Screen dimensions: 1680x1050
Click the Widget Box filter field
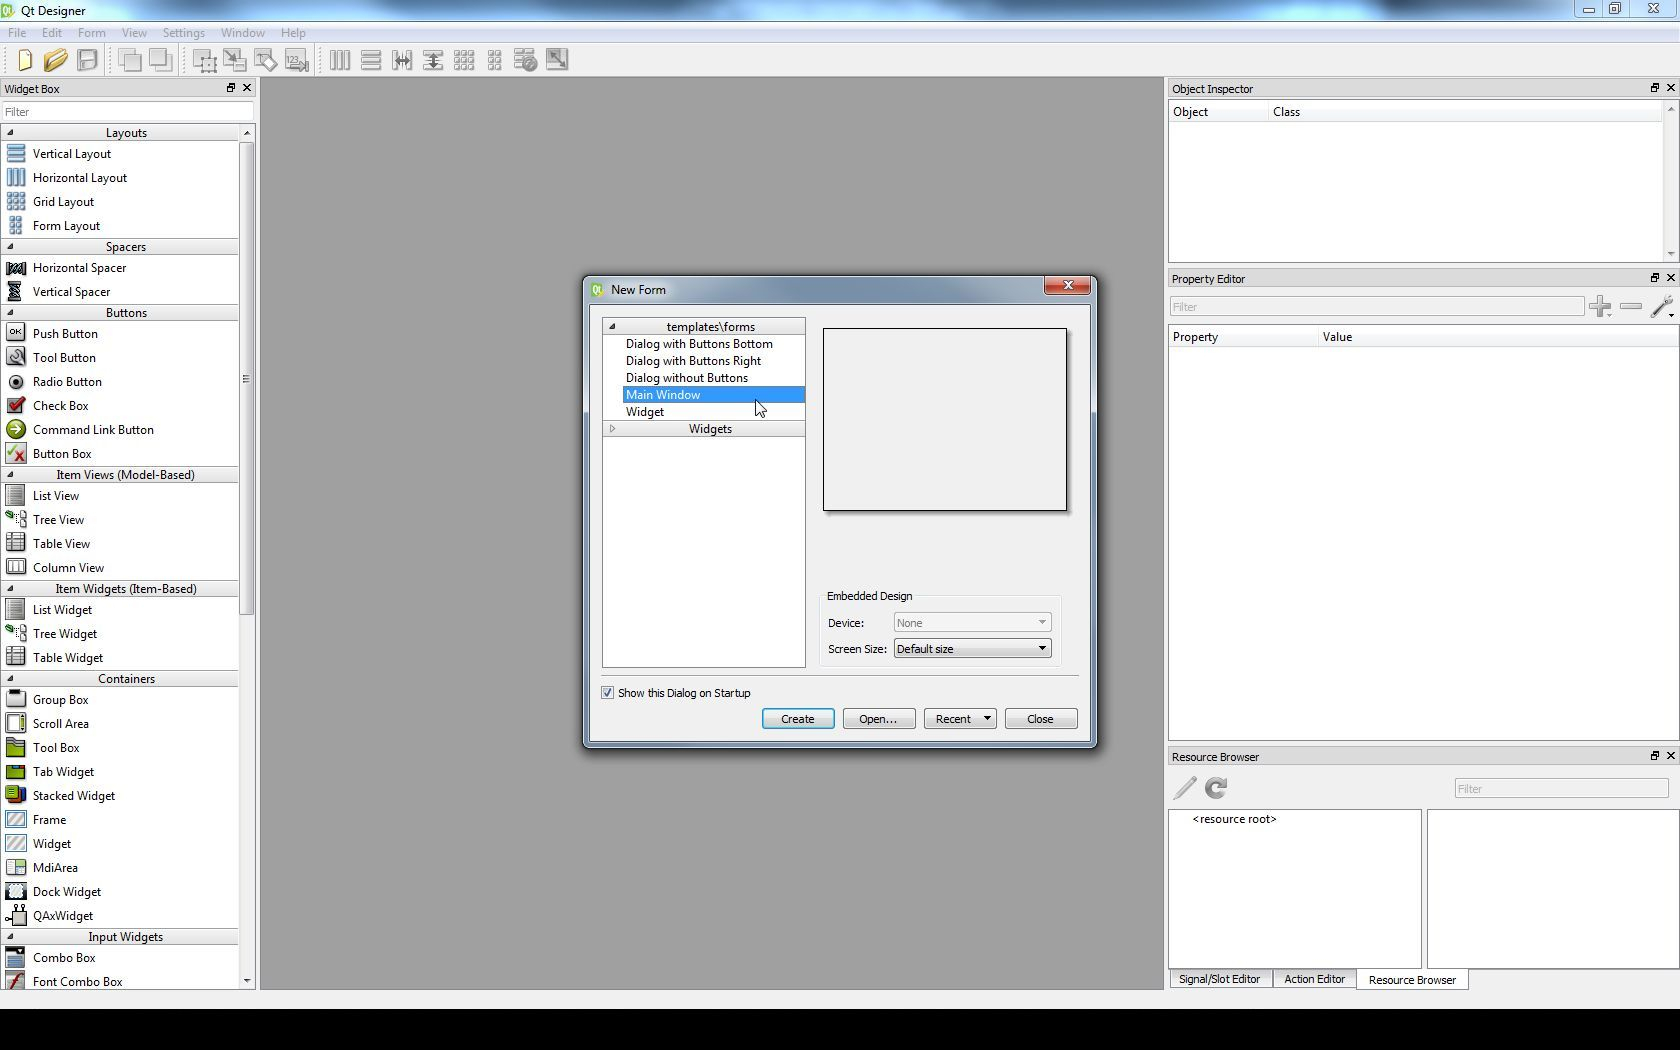pyautogui.click(x=127, y=112)
